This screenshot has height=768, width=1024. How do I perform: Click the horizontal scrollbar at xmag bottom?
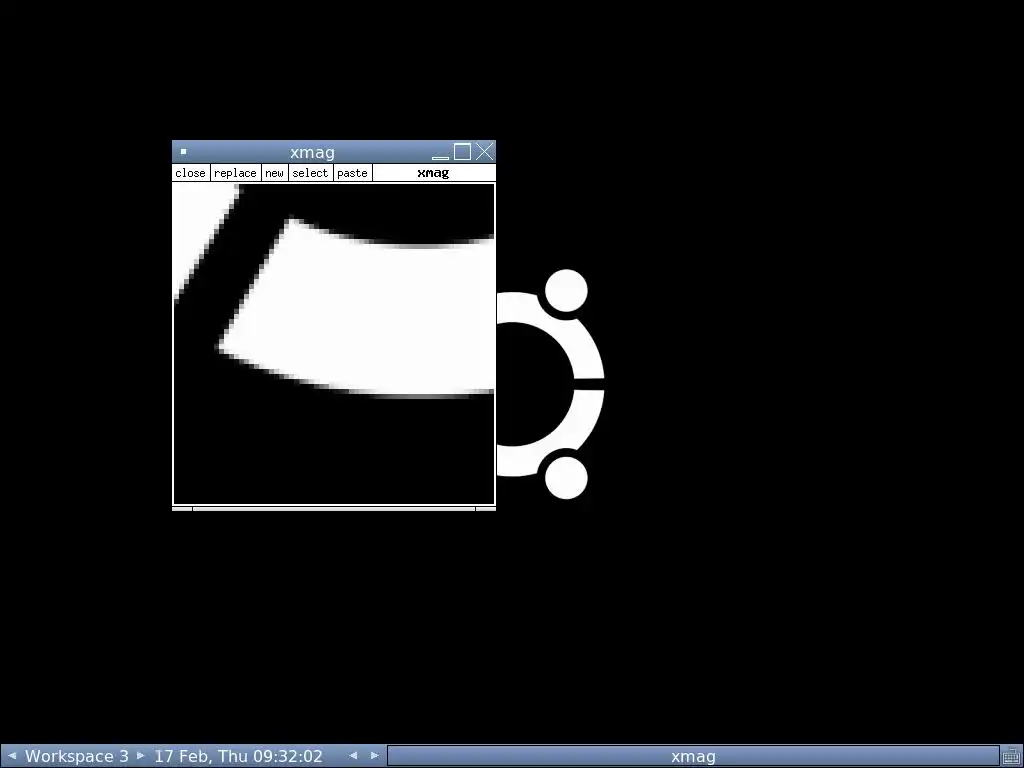(x=334, y=508)
